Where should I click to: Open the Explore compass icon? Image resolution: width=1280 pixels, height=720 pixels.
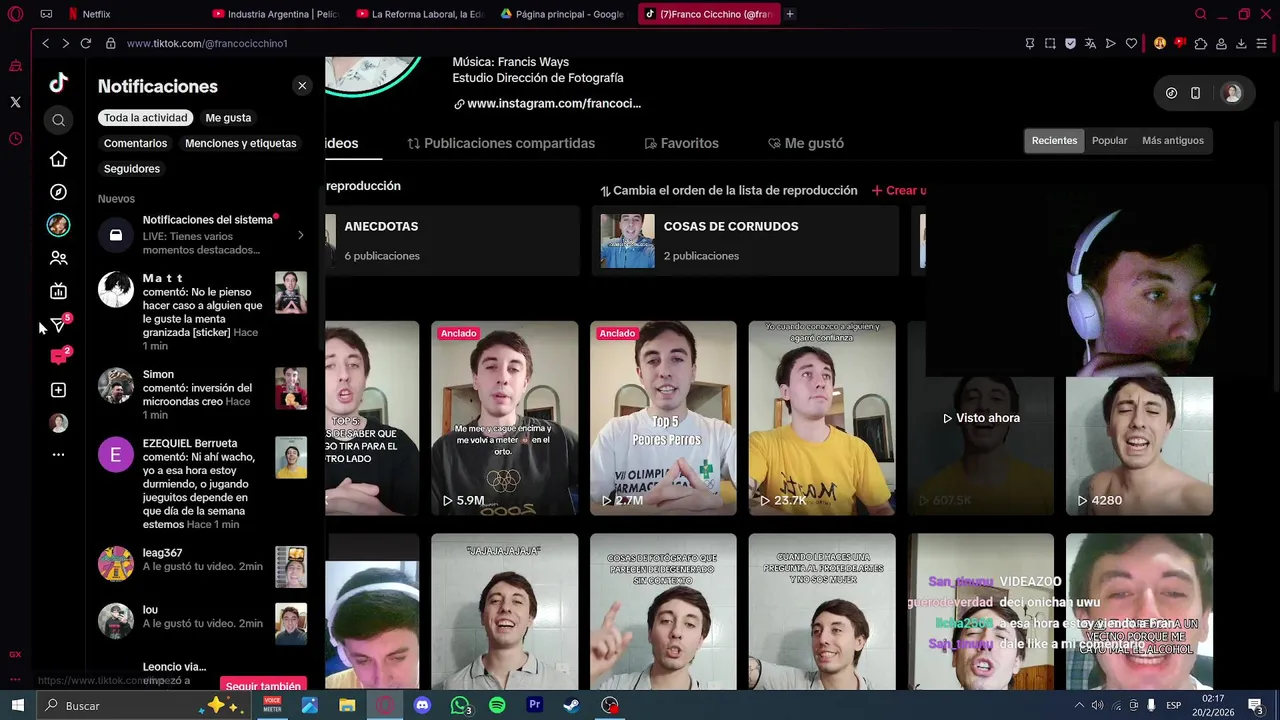point(58,192)
